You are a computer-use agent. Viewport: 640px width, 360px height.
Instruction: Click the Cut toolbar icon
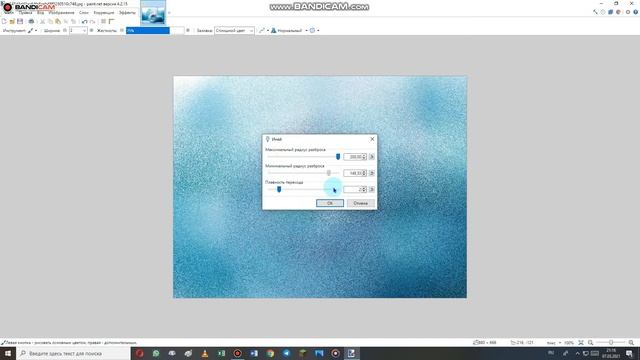pyautogui.click(x=42, y=21)
